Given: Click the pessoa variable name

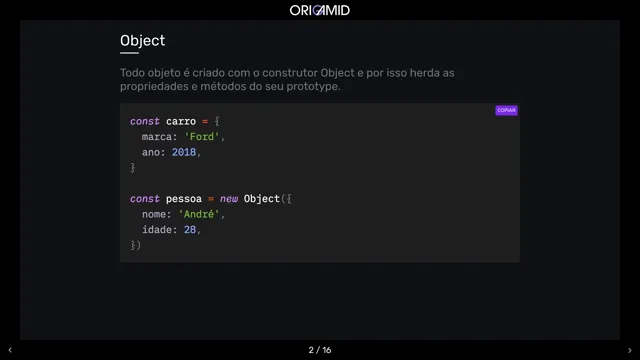Looking at the screenshot, I should pyautogui.click(x=184, y=199).
